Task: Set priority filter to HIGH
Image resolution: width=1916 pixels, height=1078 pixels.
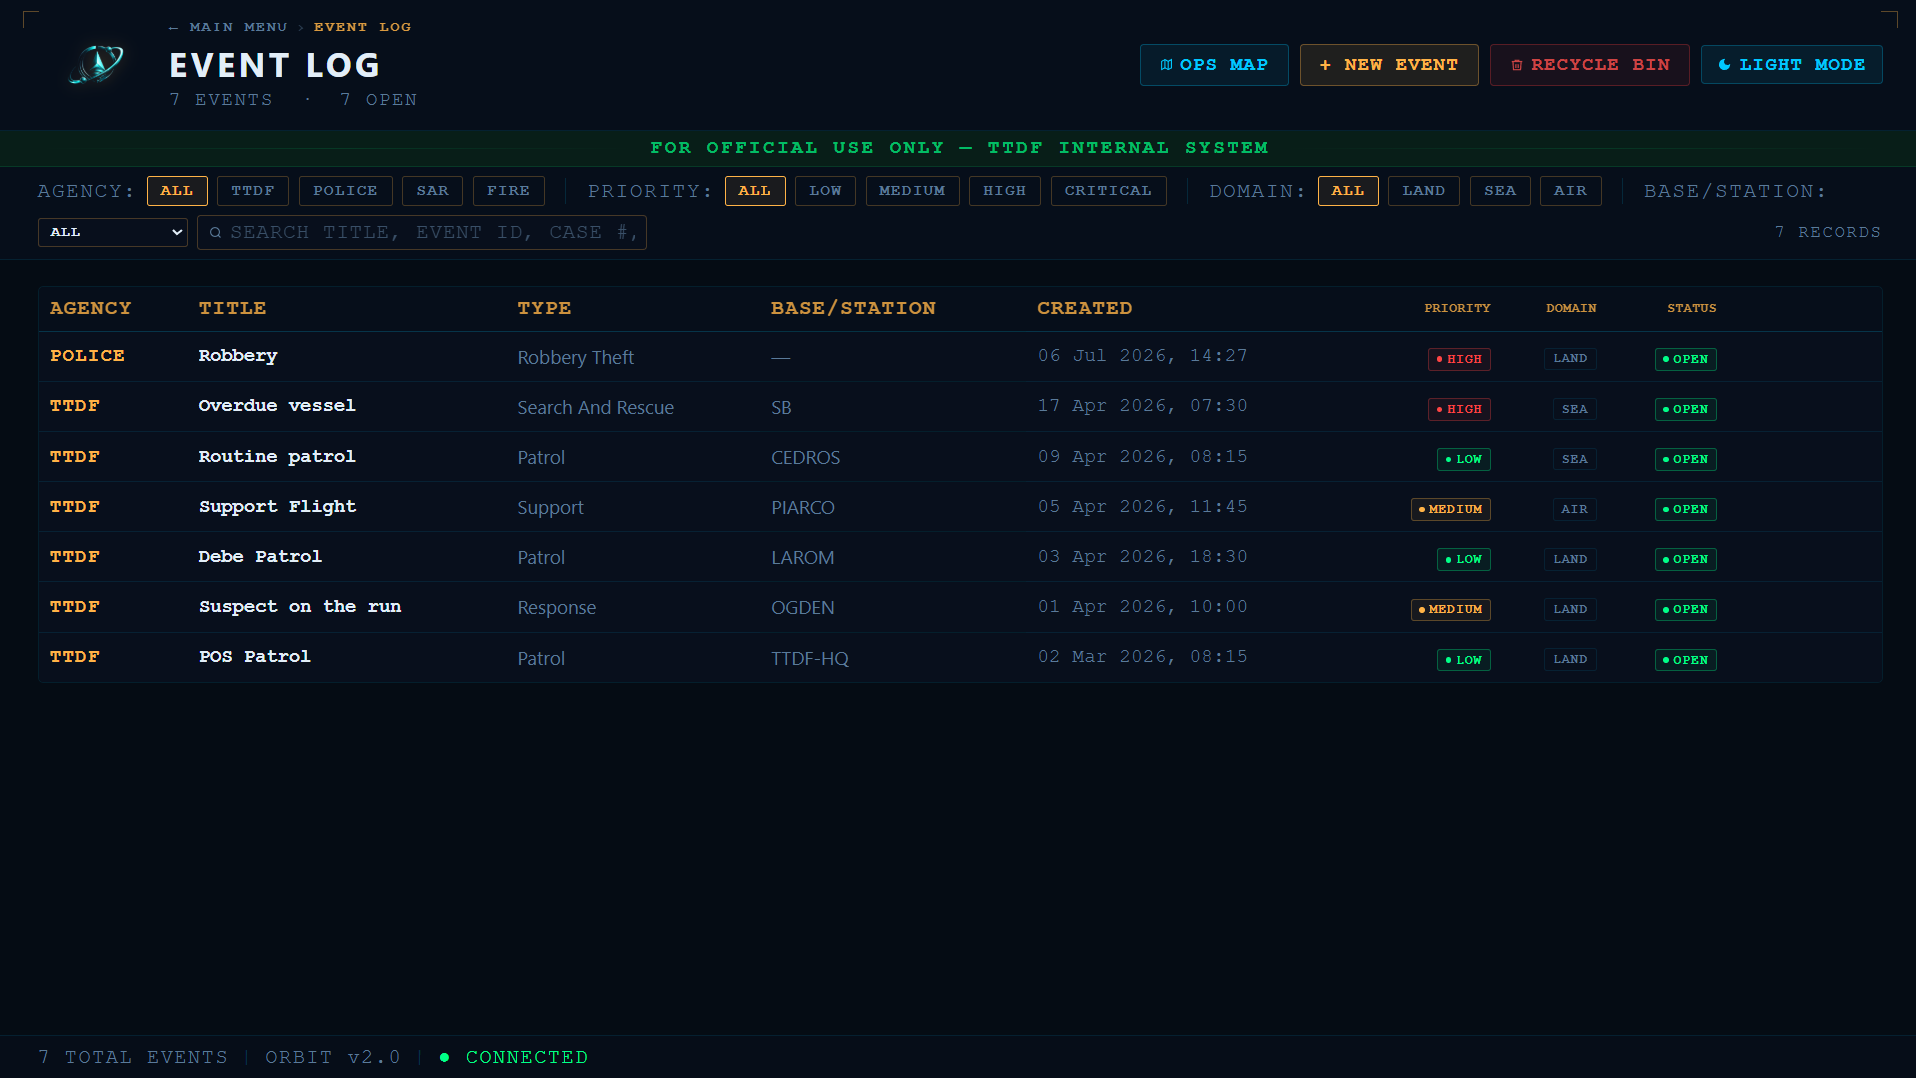Action: tap(1005, 191)
